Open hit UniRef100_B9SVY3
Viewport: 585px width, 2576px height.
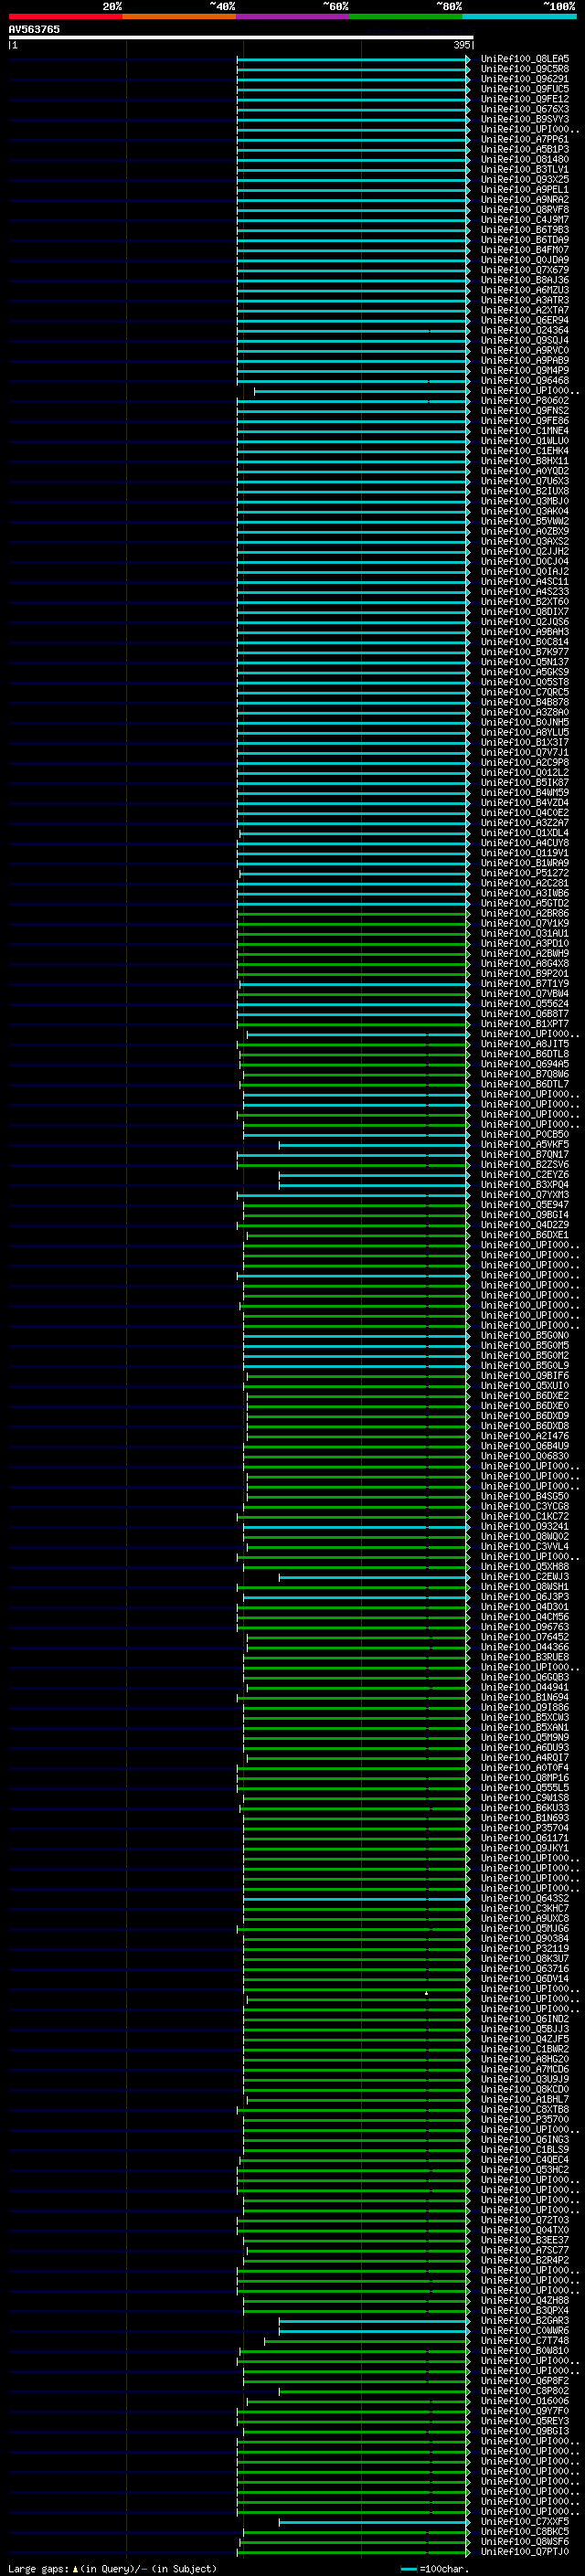coord(524,119)
